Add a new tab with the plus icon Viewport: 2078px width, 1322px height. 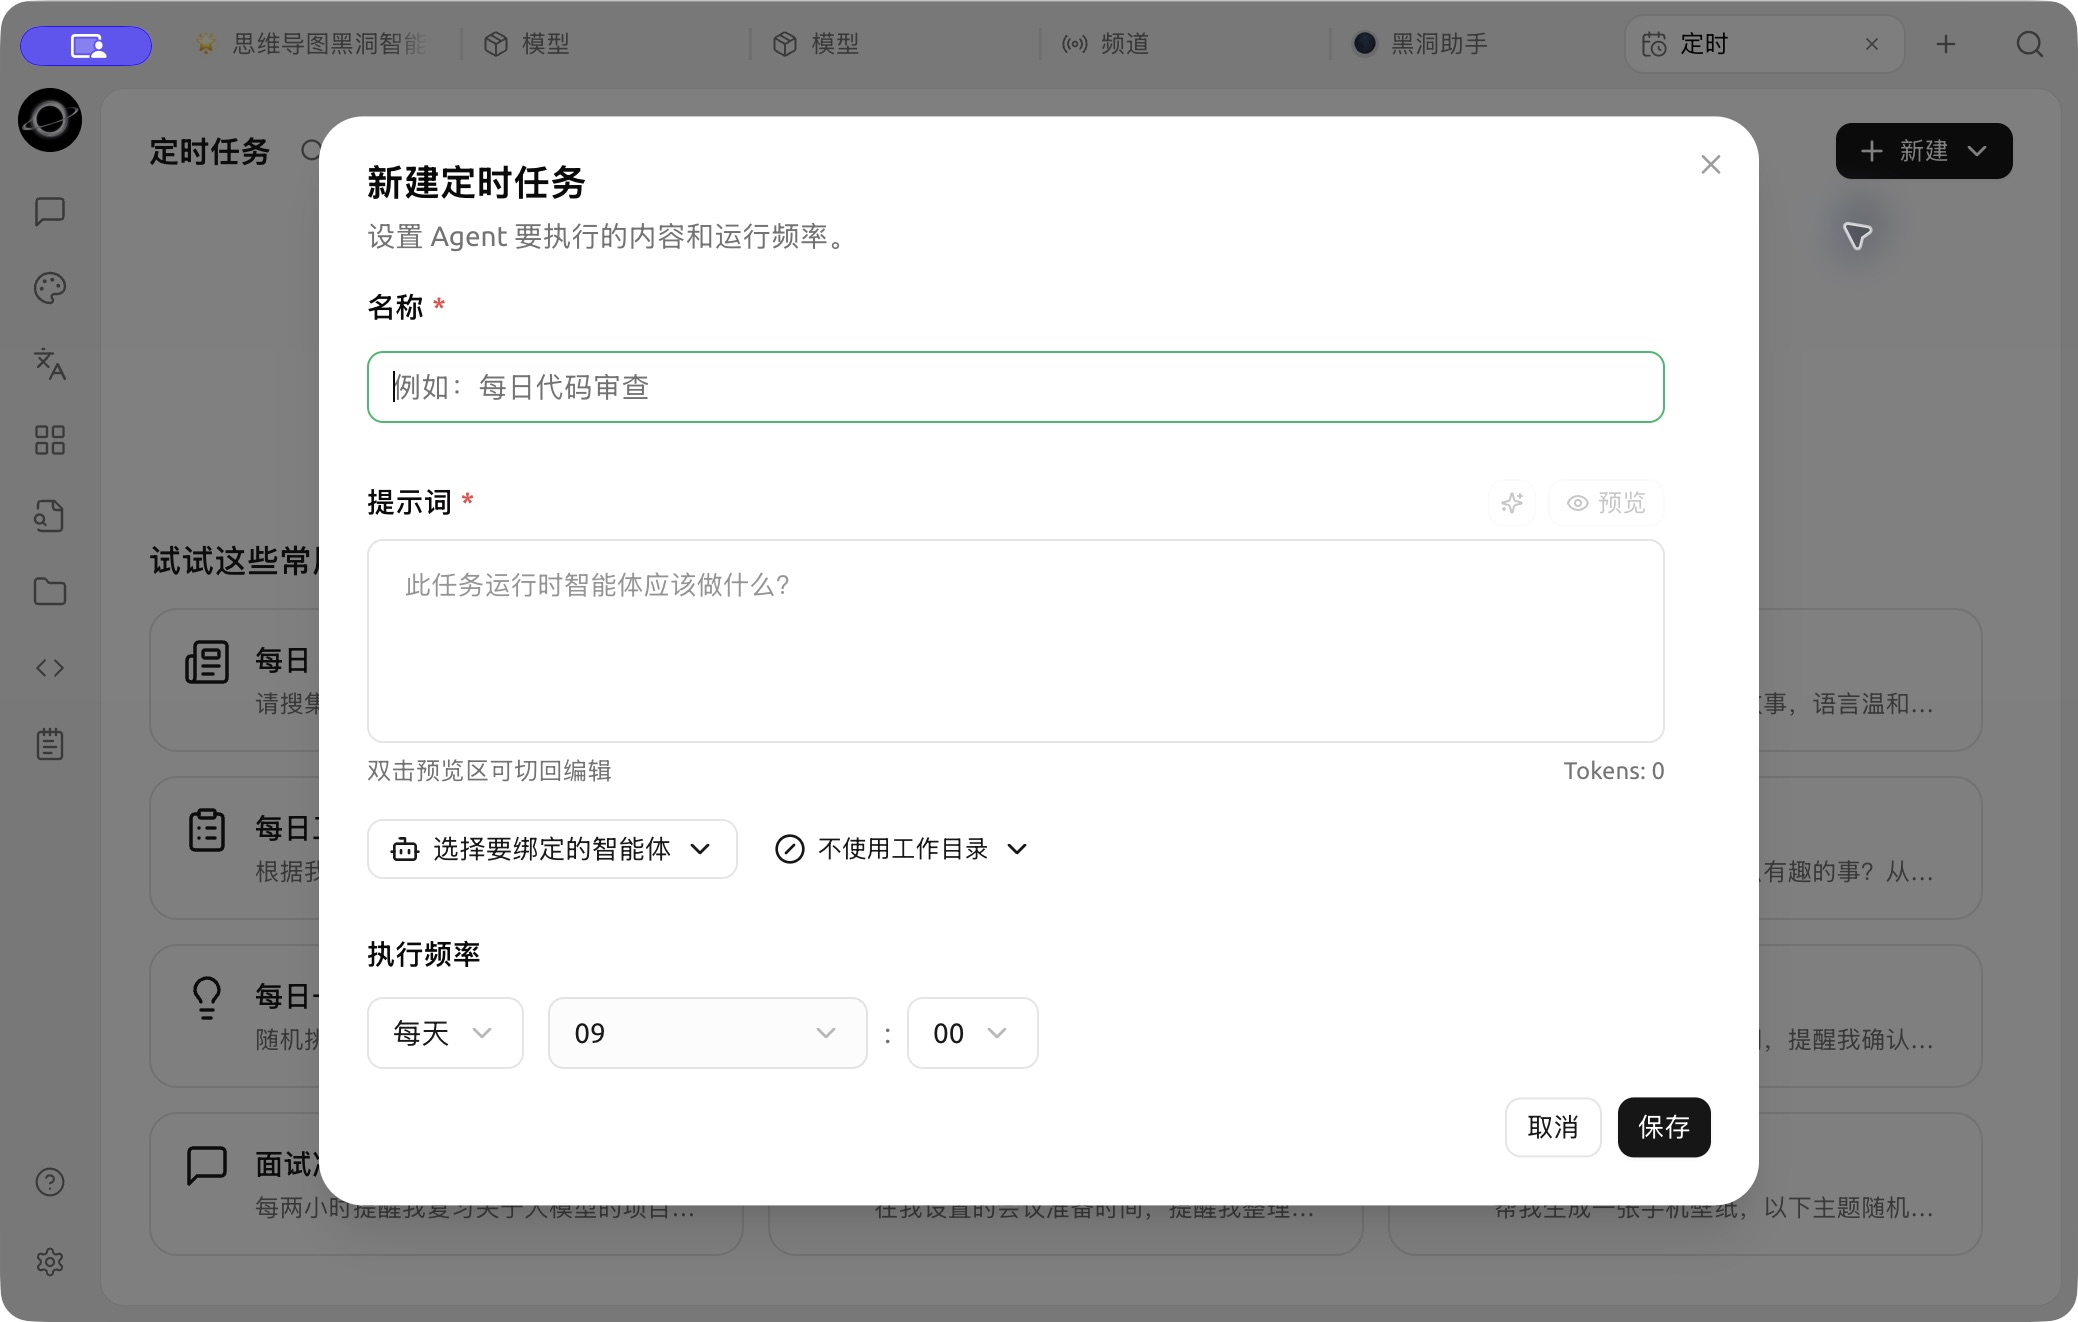point(1945,44)
